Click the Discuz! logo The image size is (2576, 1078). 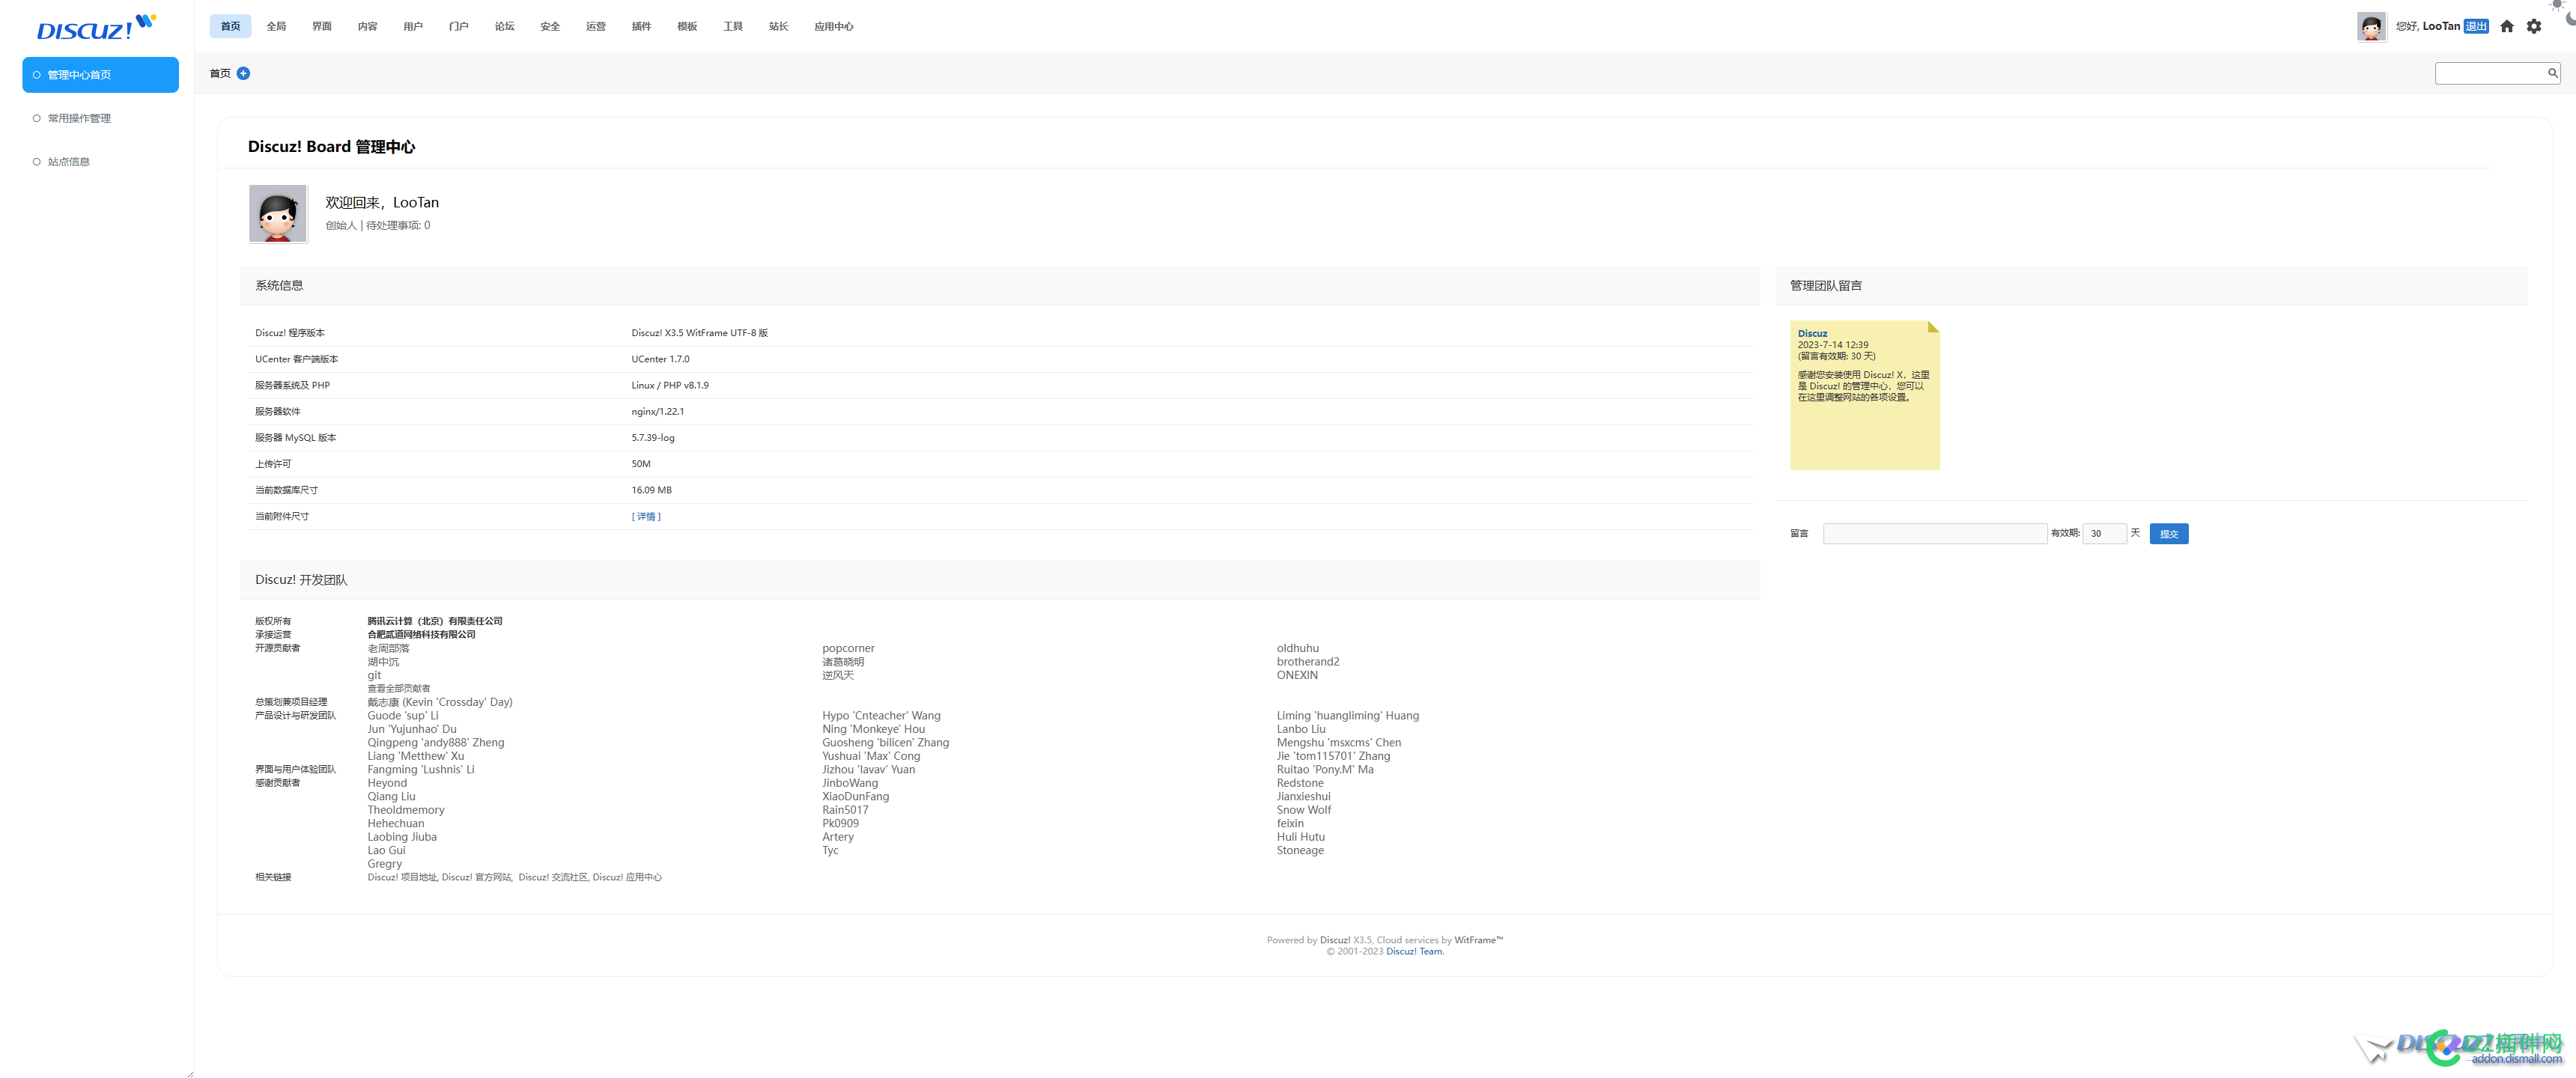(96, 27)
